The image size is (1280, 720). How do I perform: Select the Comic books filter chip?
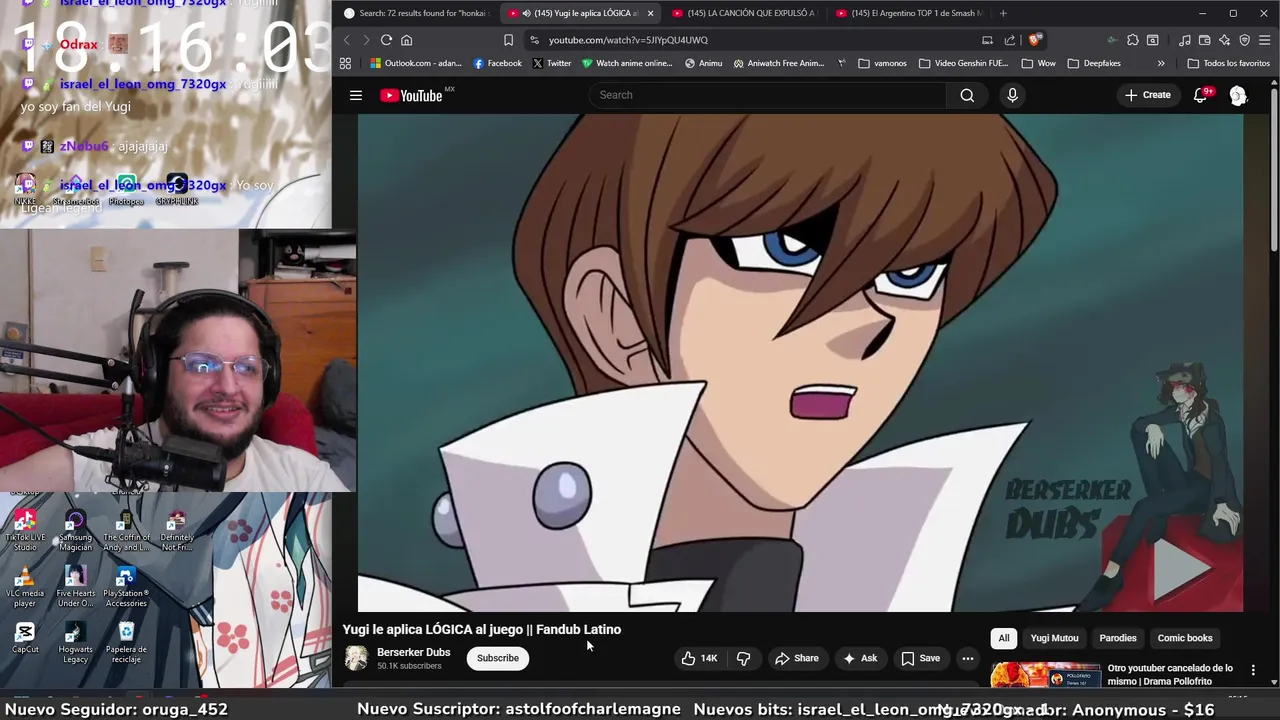[x=1185, y=638]
